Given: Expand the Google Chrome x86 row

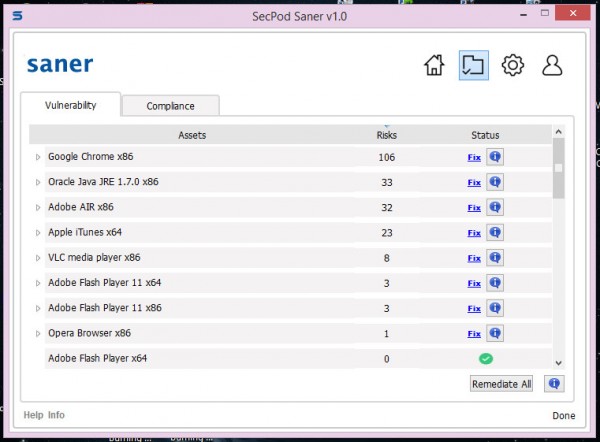Looking at the screenshot, I should tap(38, 157).
